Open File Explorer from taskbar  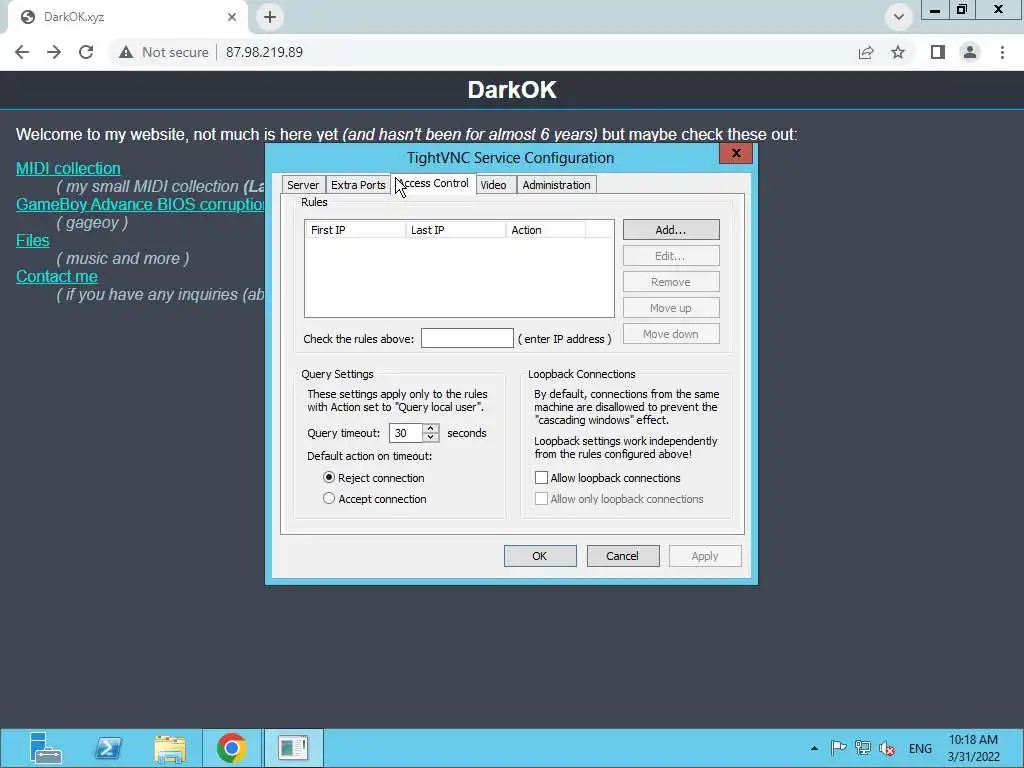[x=170, y=748]
